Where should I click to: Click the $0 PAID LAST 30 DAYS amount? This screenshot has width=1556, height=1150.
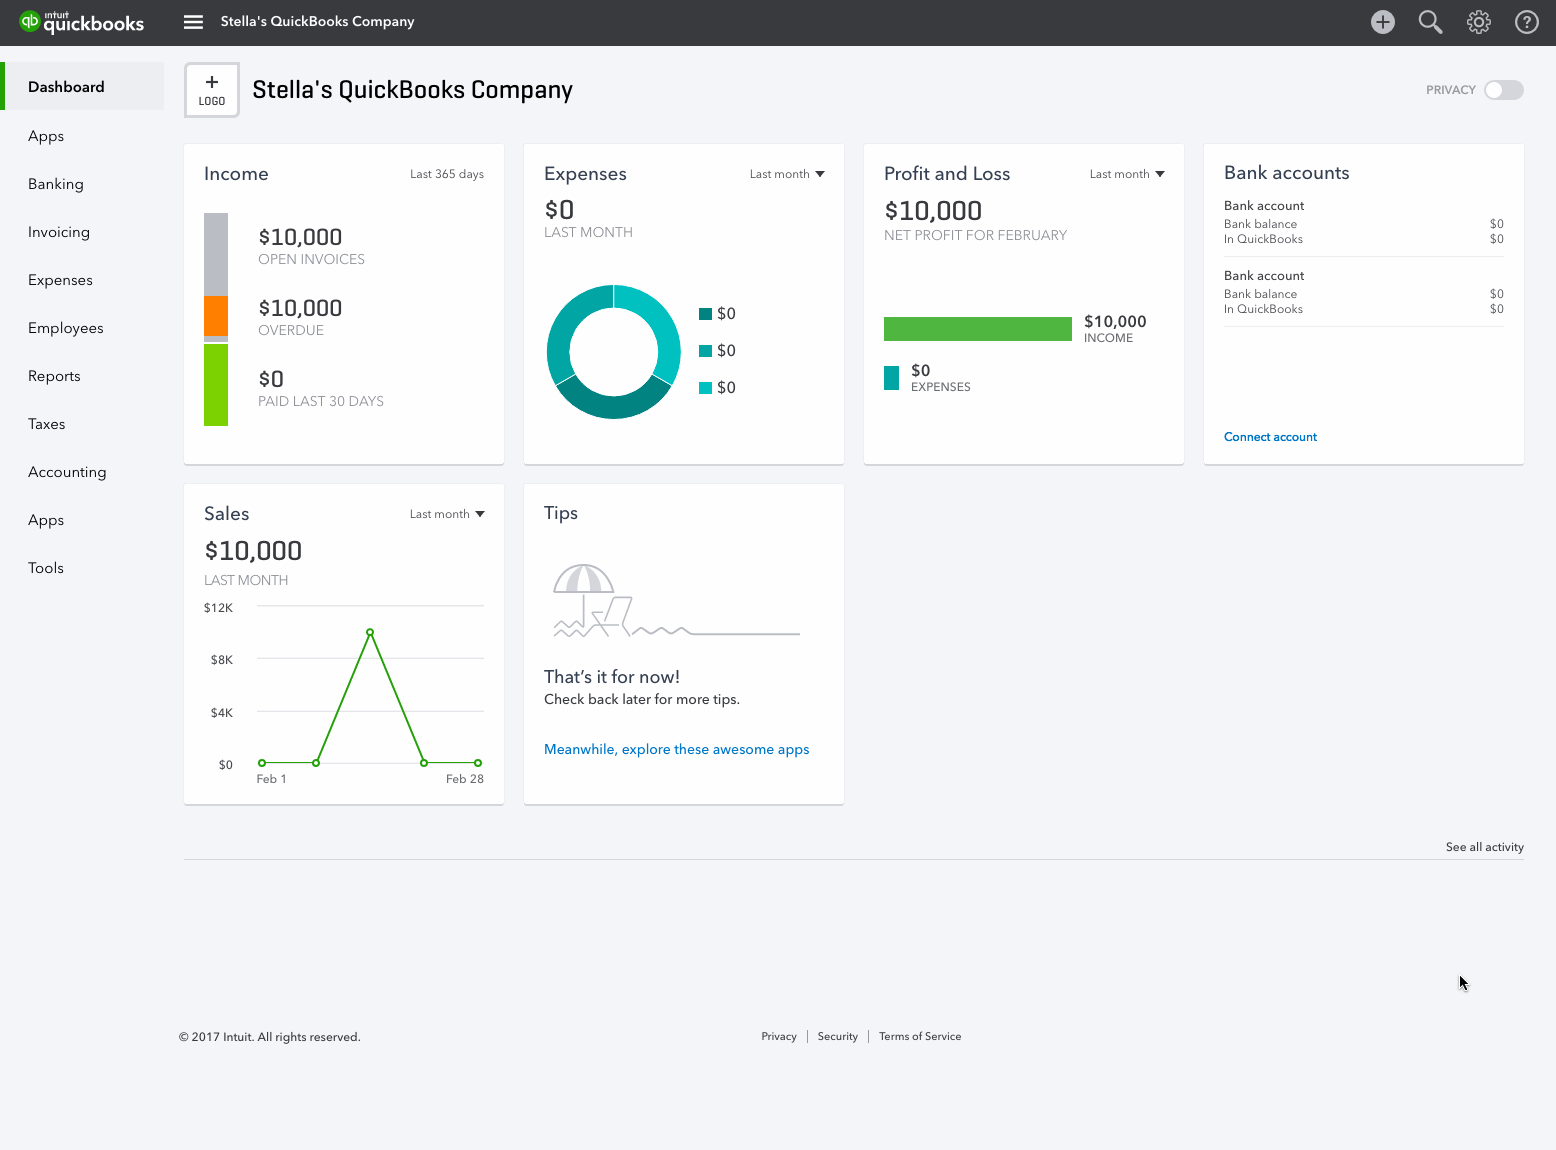point(271,379)
